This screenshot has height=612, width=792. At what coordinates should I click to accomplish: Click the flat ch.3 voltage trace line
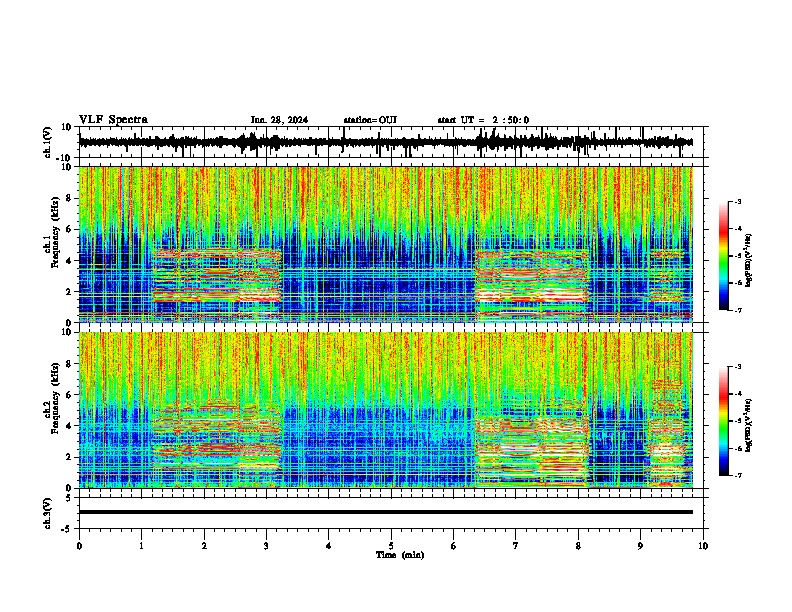(385, 512)
